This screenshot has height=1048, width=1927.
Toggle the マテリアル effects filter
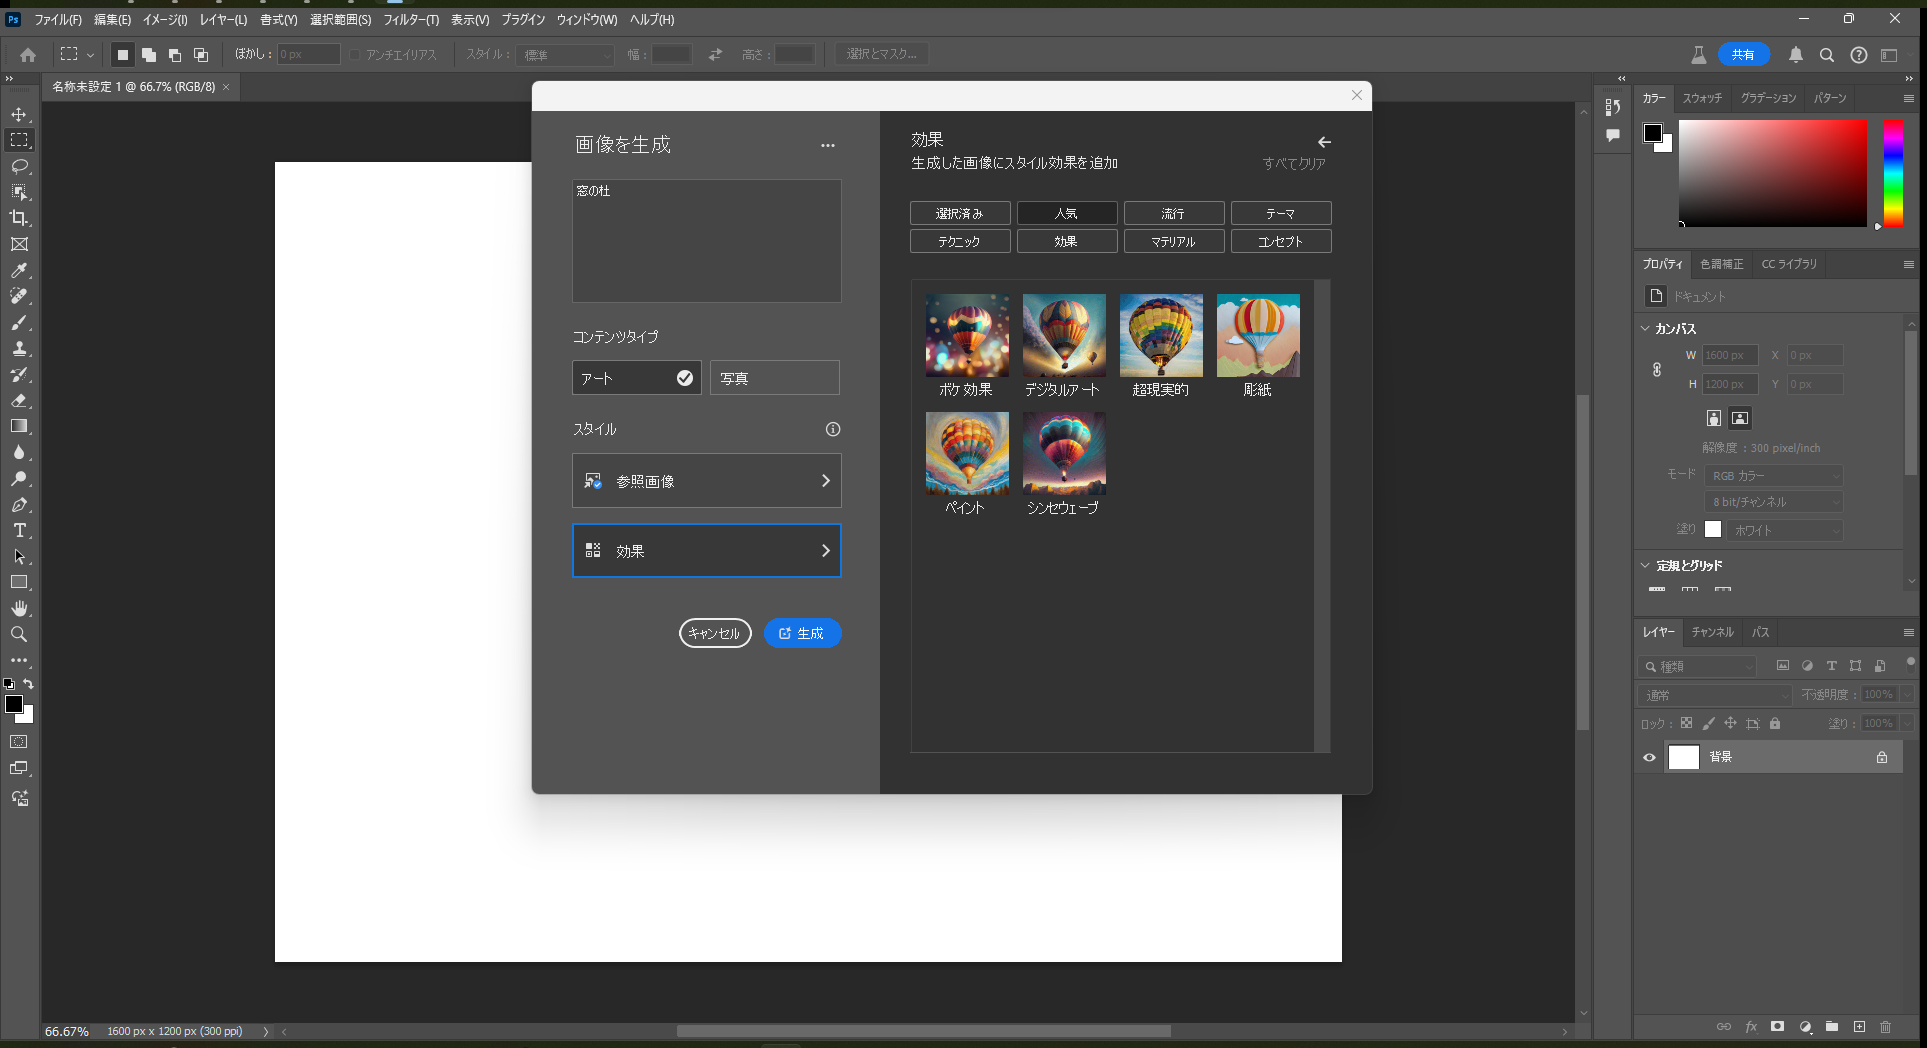point(1174,241)
